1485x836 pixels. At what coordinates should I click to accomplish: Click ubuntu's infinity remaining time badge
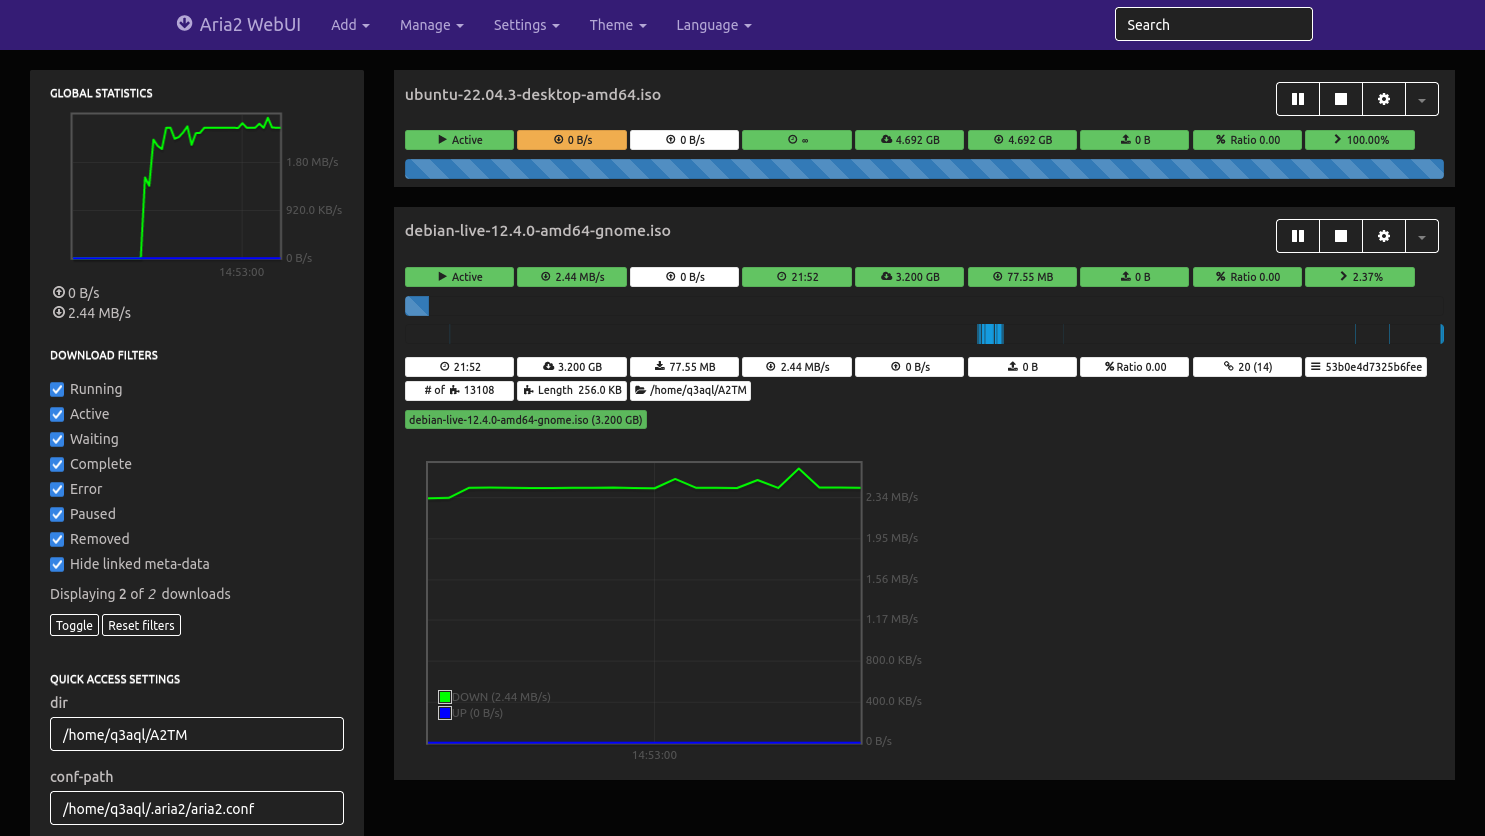[x=797, y=140]
